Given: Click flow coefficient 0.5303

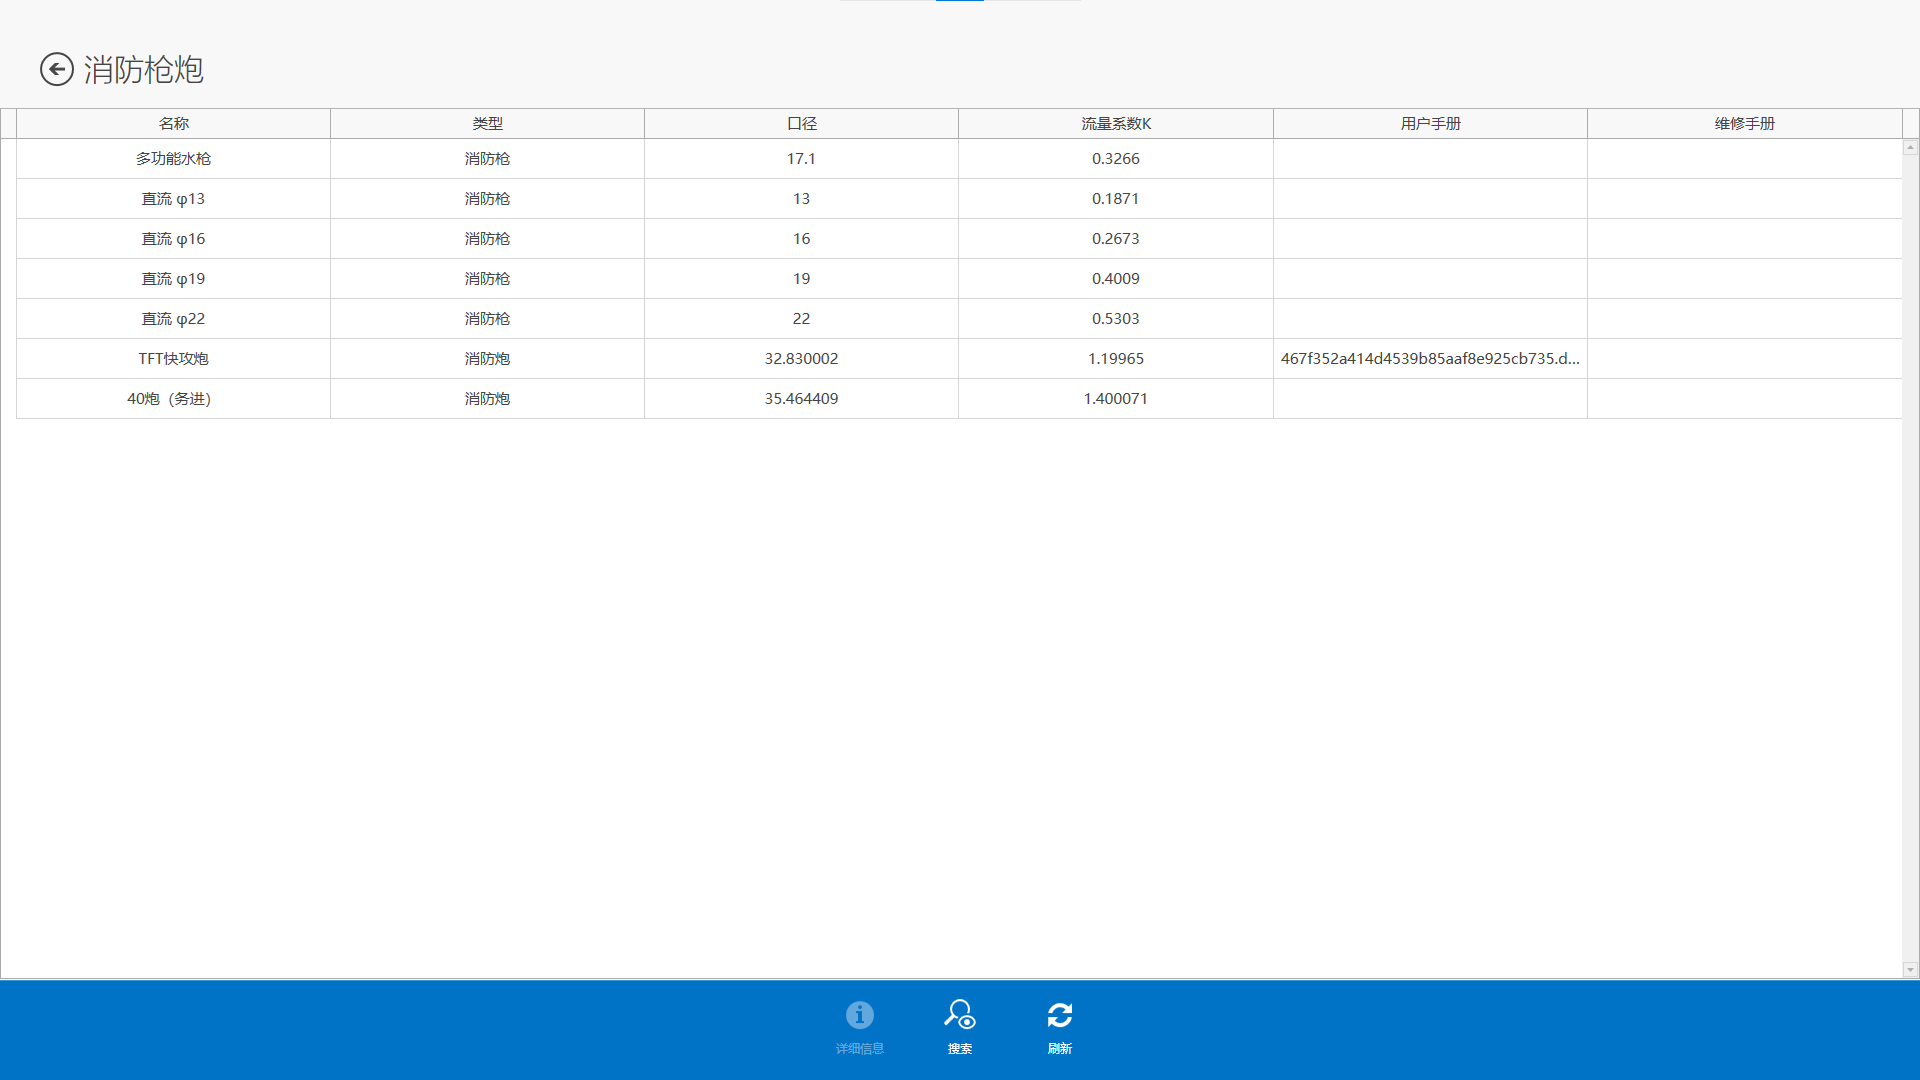Looking at the screenshot, I should point(1116,319).
